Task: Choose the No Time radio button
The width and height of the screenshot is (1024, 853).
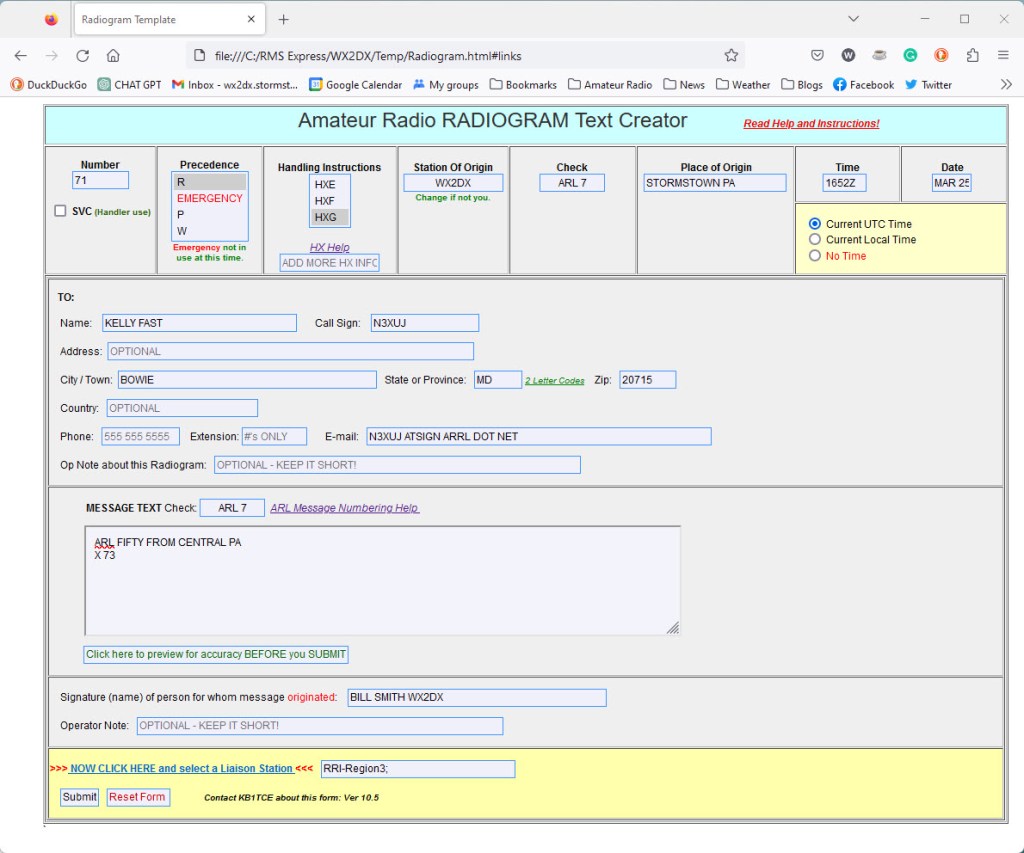Action: 815,256
